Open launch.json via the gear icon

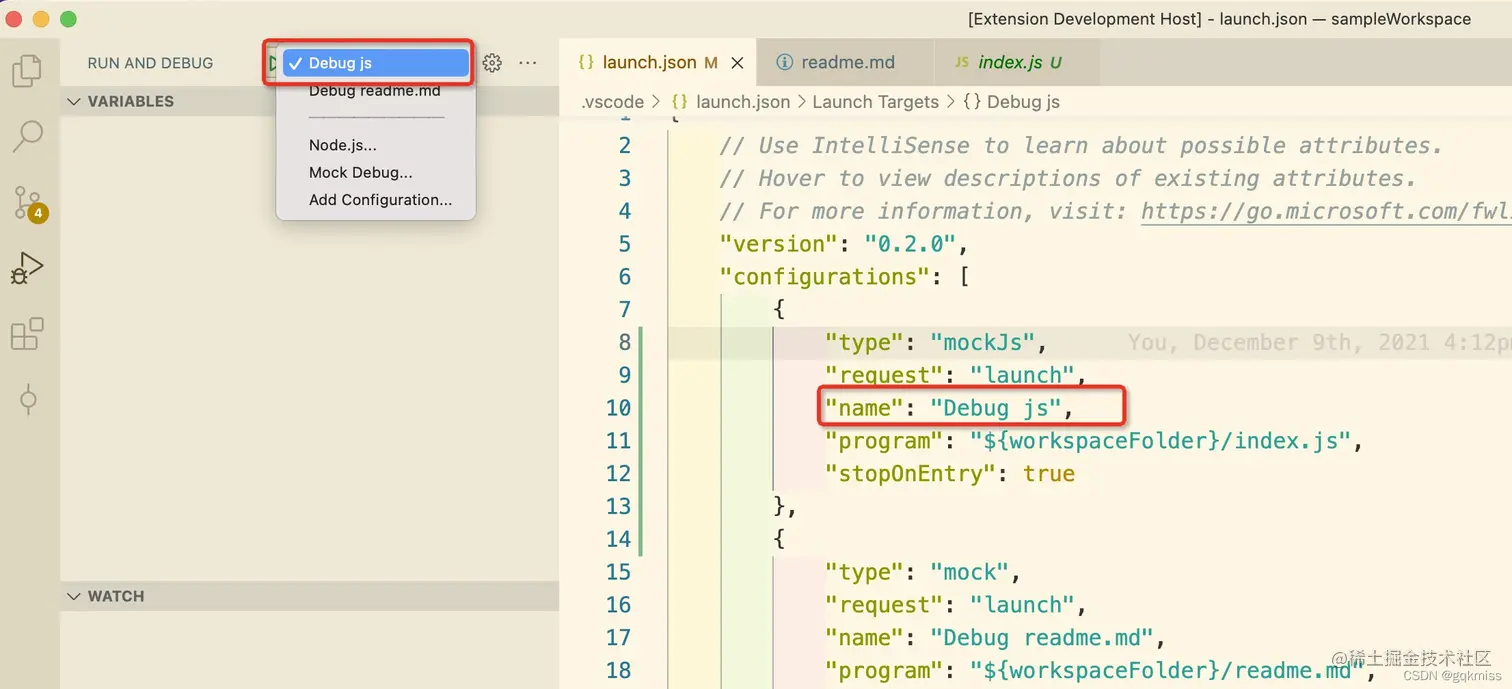click(x=492, y=63)
